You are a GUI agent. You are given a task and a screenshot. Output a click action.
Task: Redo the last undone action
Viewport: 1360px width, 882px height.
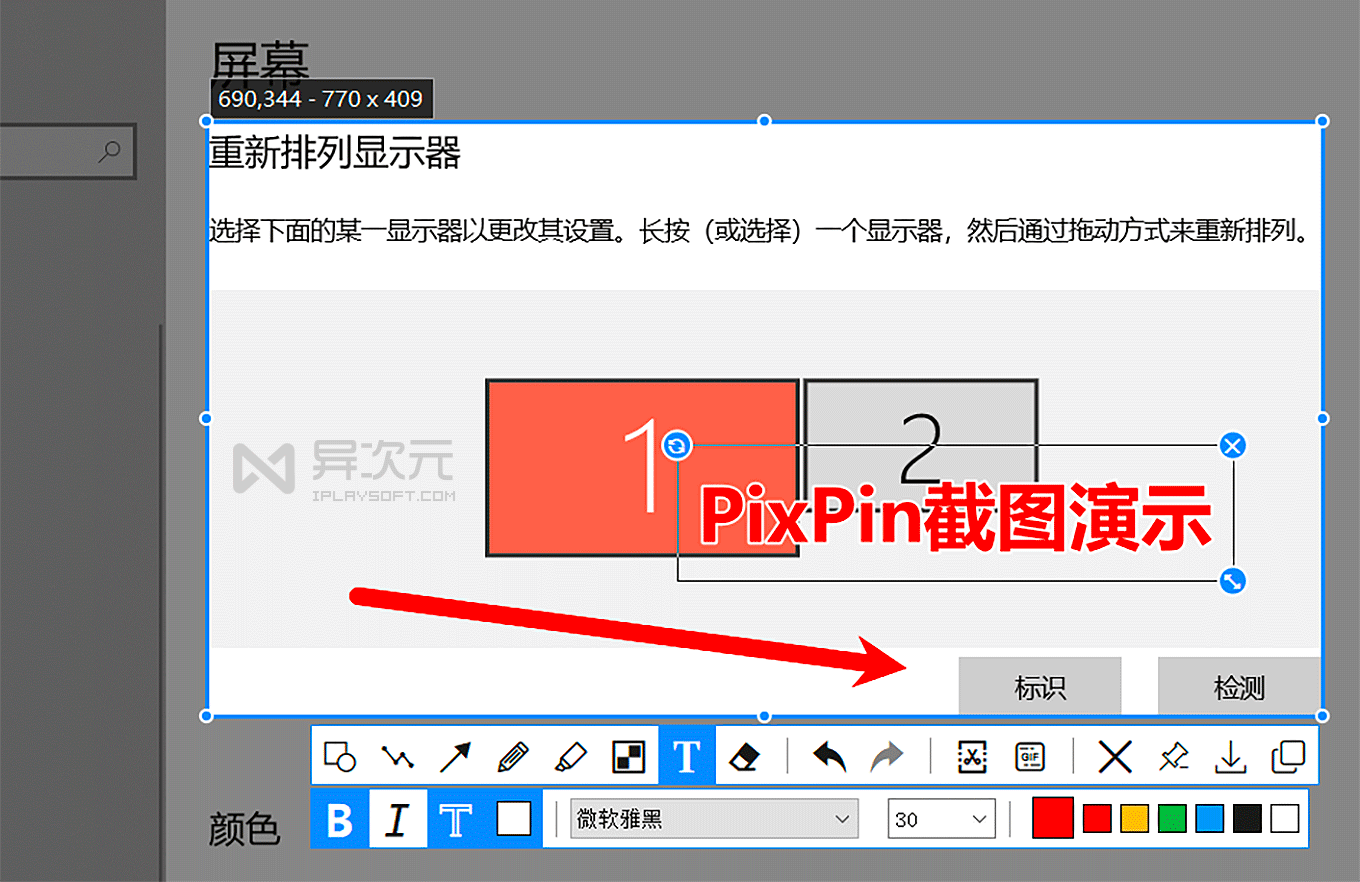point(887,757)
